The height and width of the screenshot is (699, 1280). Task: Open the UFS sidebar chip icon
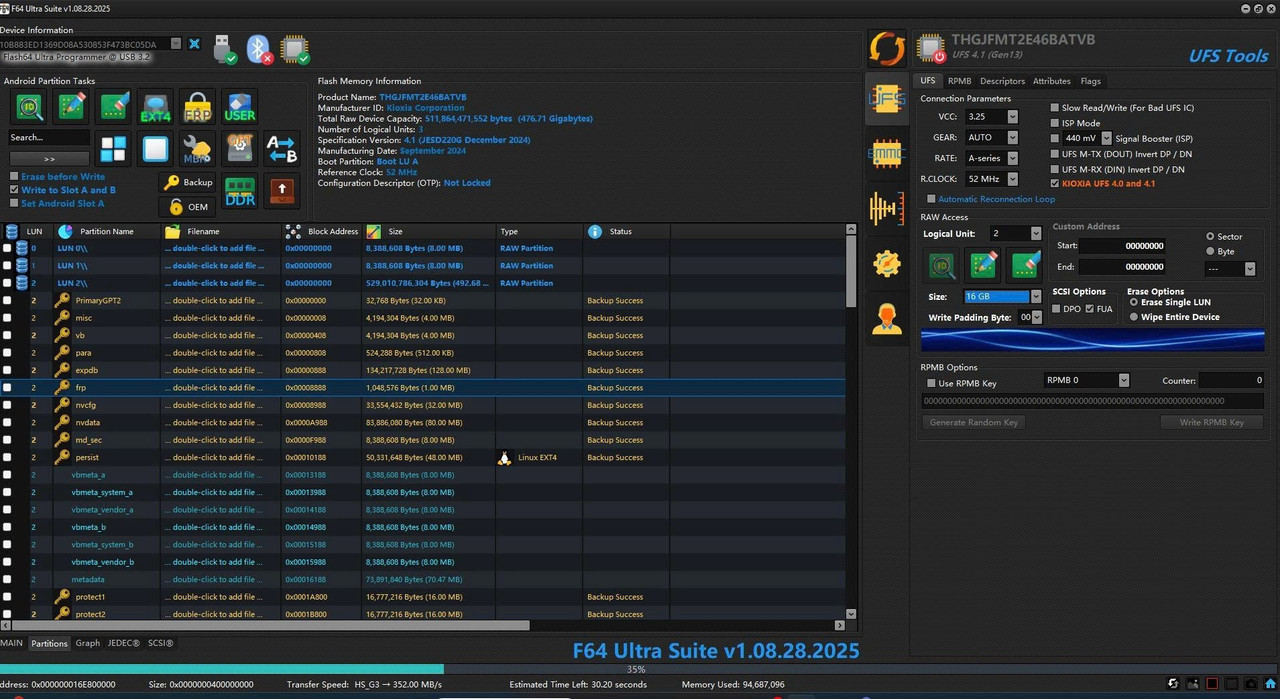[x=886, y=98]
